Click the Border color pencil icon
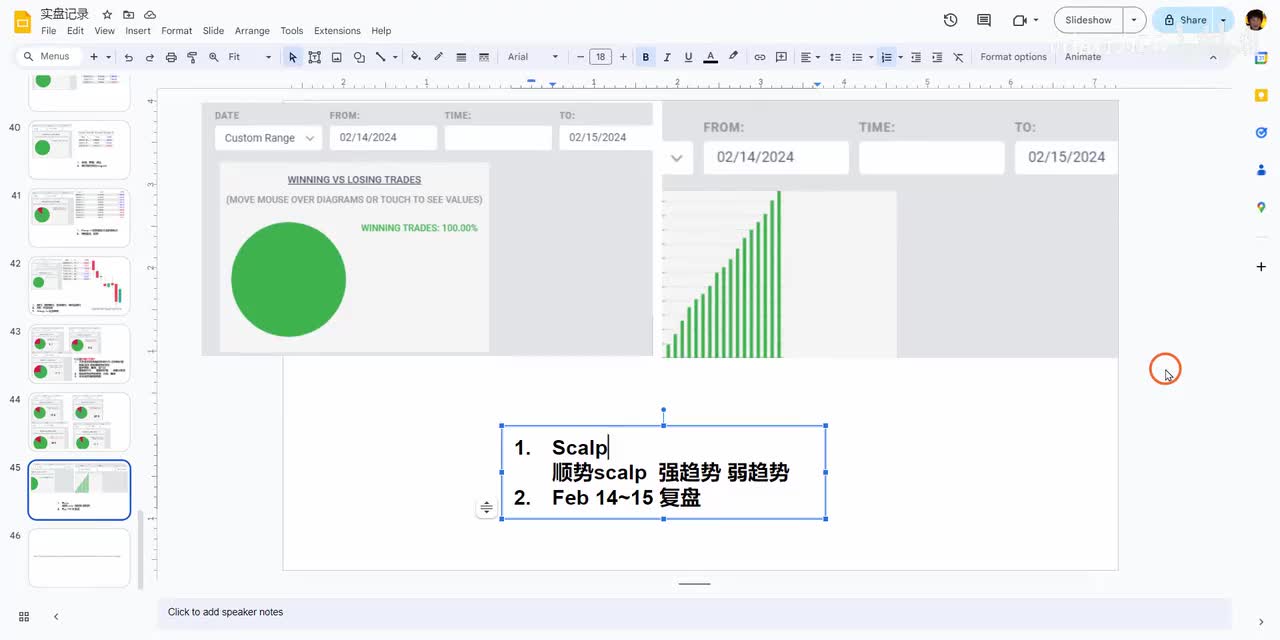Image resolution: width=1280 pixels, height=640 pixels. [x=438, y=57]
